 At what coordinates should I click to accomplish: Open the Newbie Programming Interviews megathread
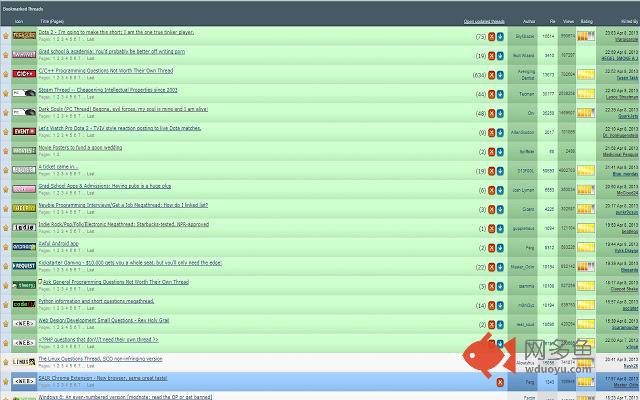(122, 204)
